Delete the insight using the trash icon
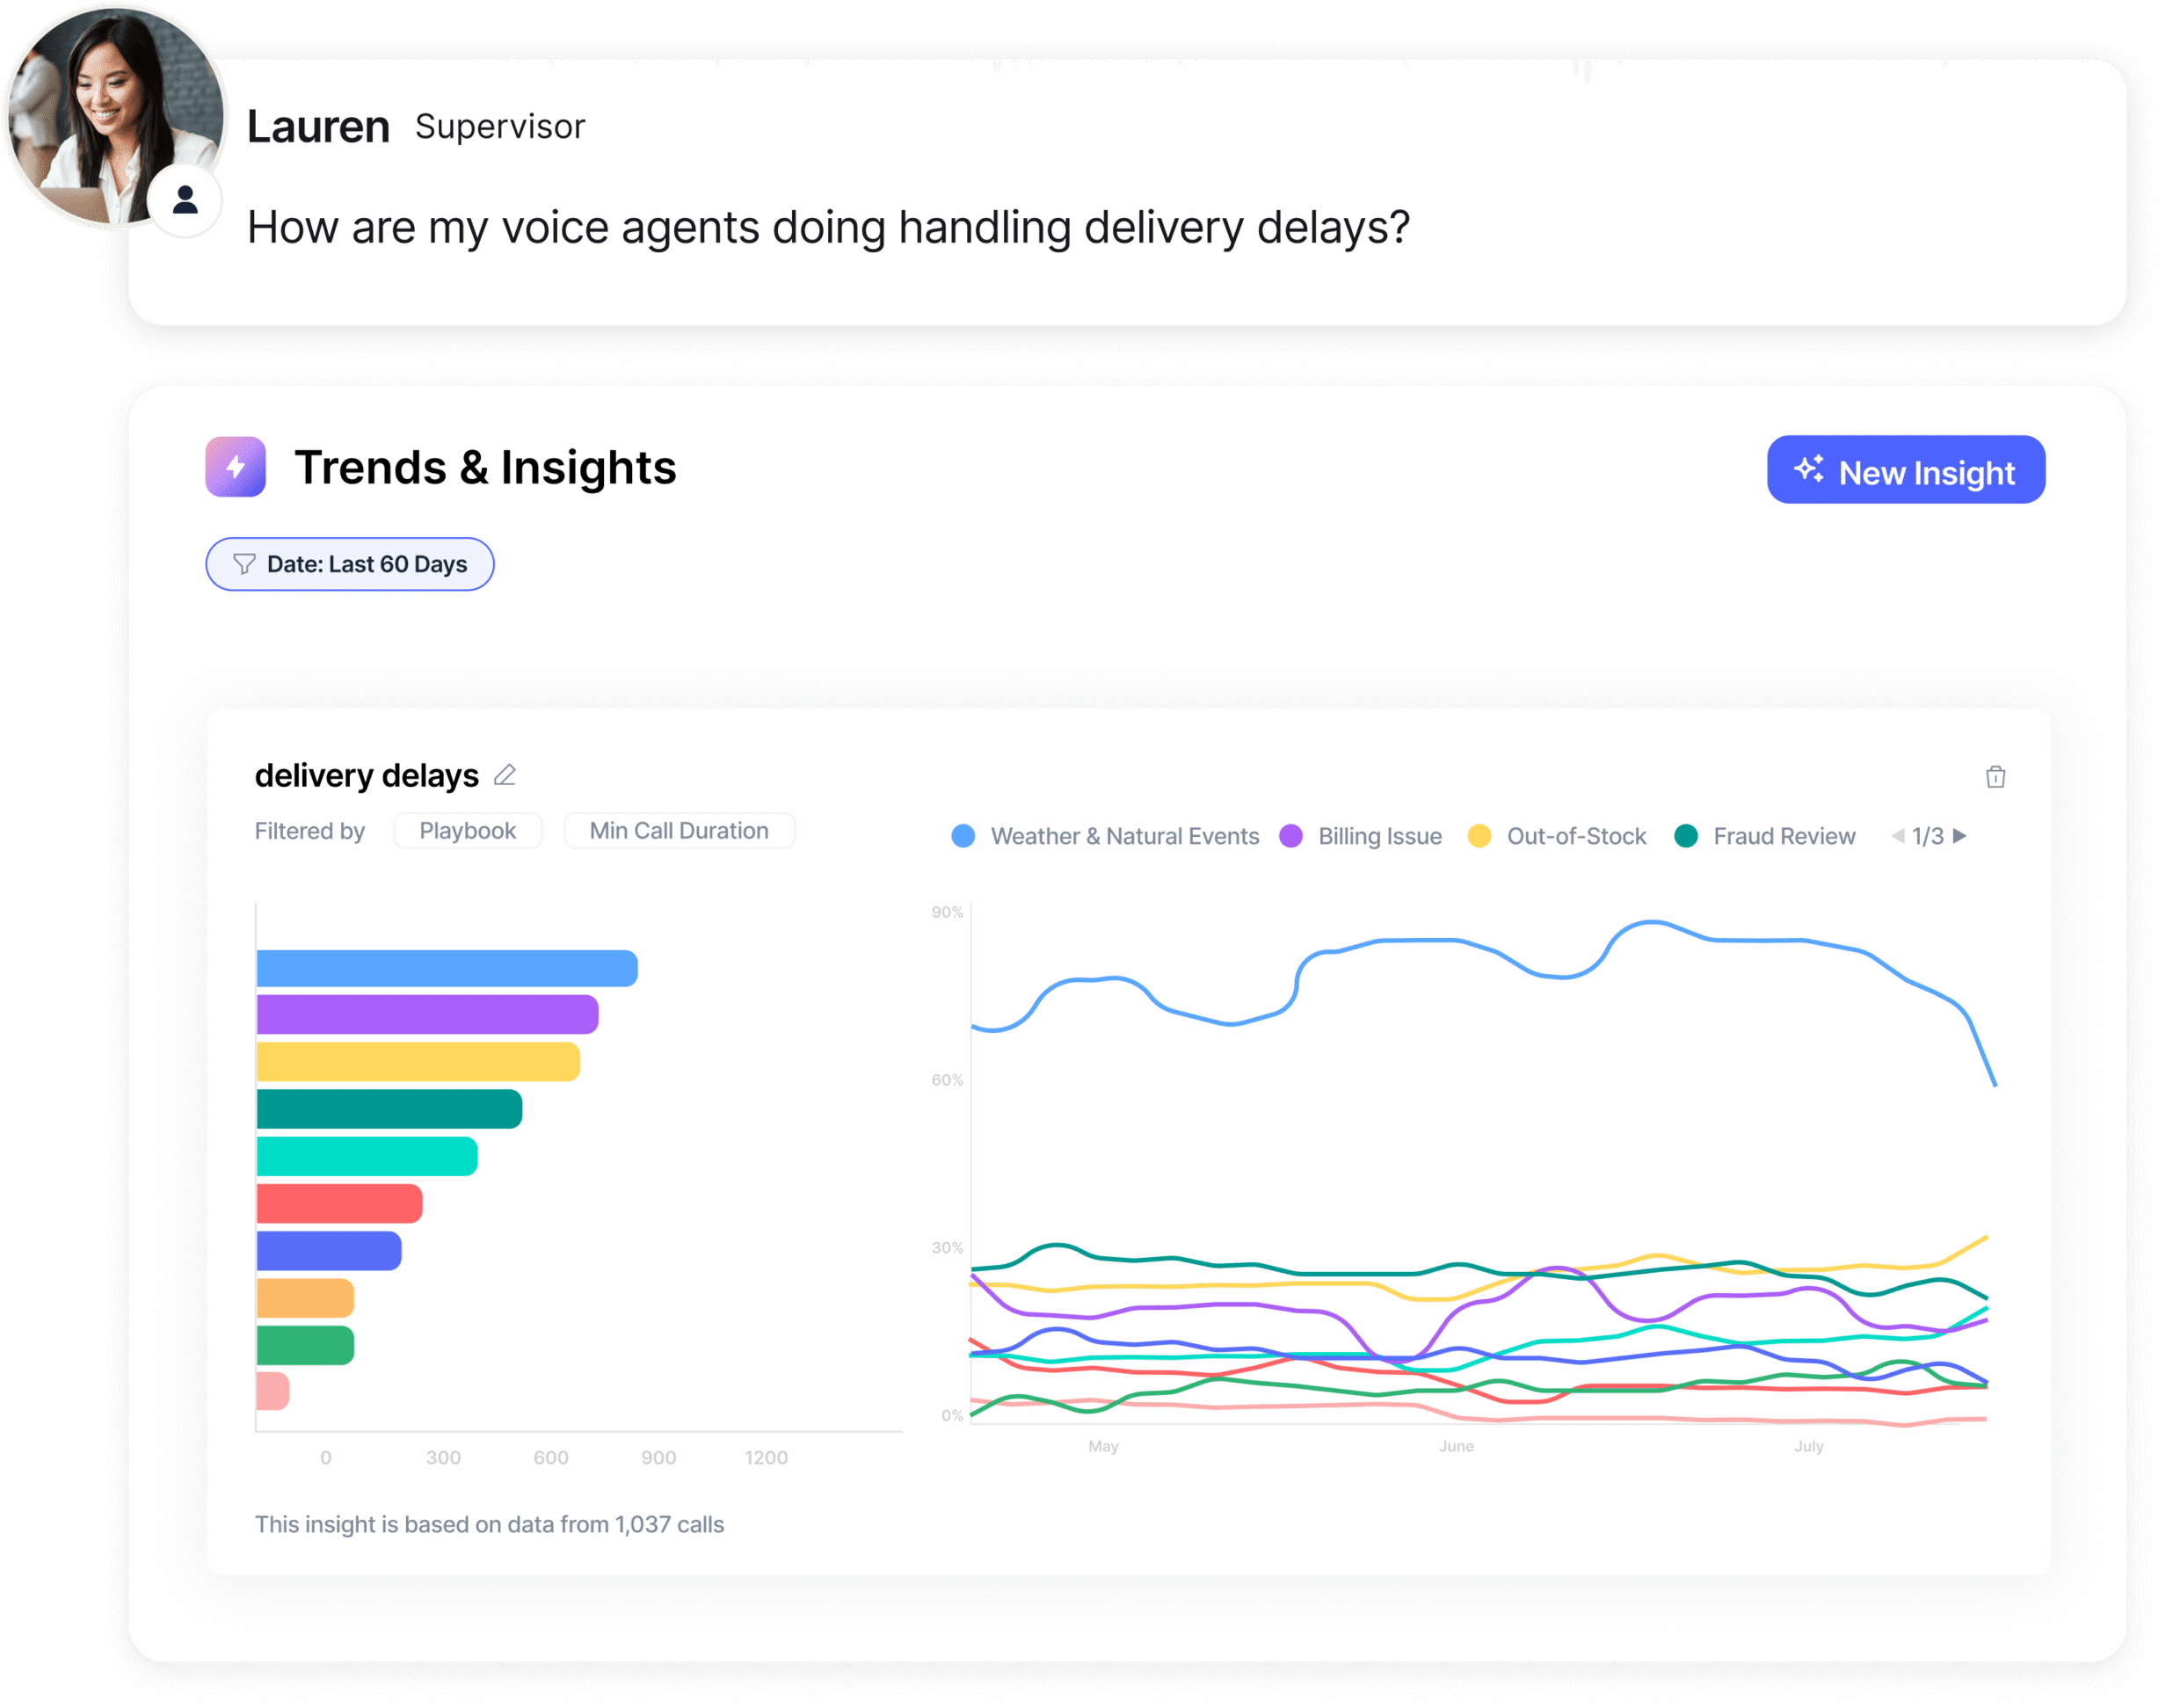 [1996, 777]
